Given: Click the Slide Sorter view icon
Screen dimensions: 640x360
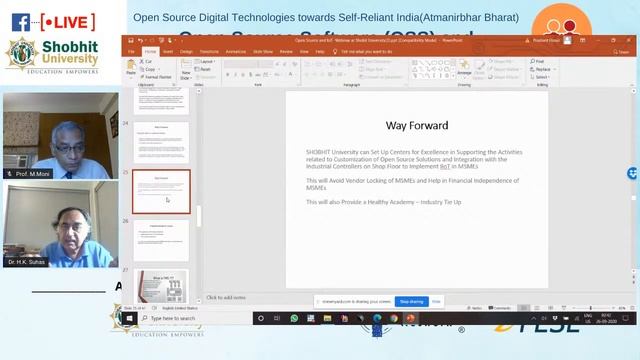Looking at the screenshot, I should (x=537, y=308).
